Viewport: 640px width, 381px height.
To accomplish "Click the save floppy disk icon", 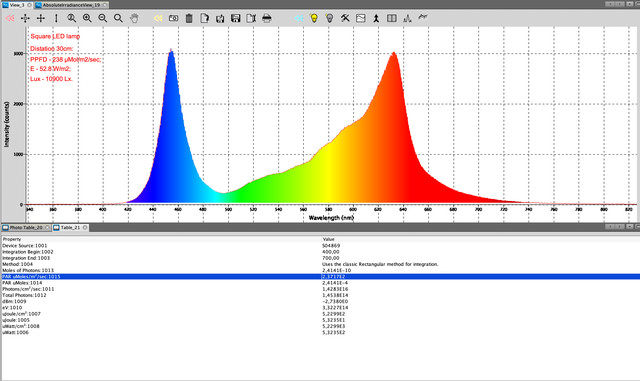I will coord(236,18).
